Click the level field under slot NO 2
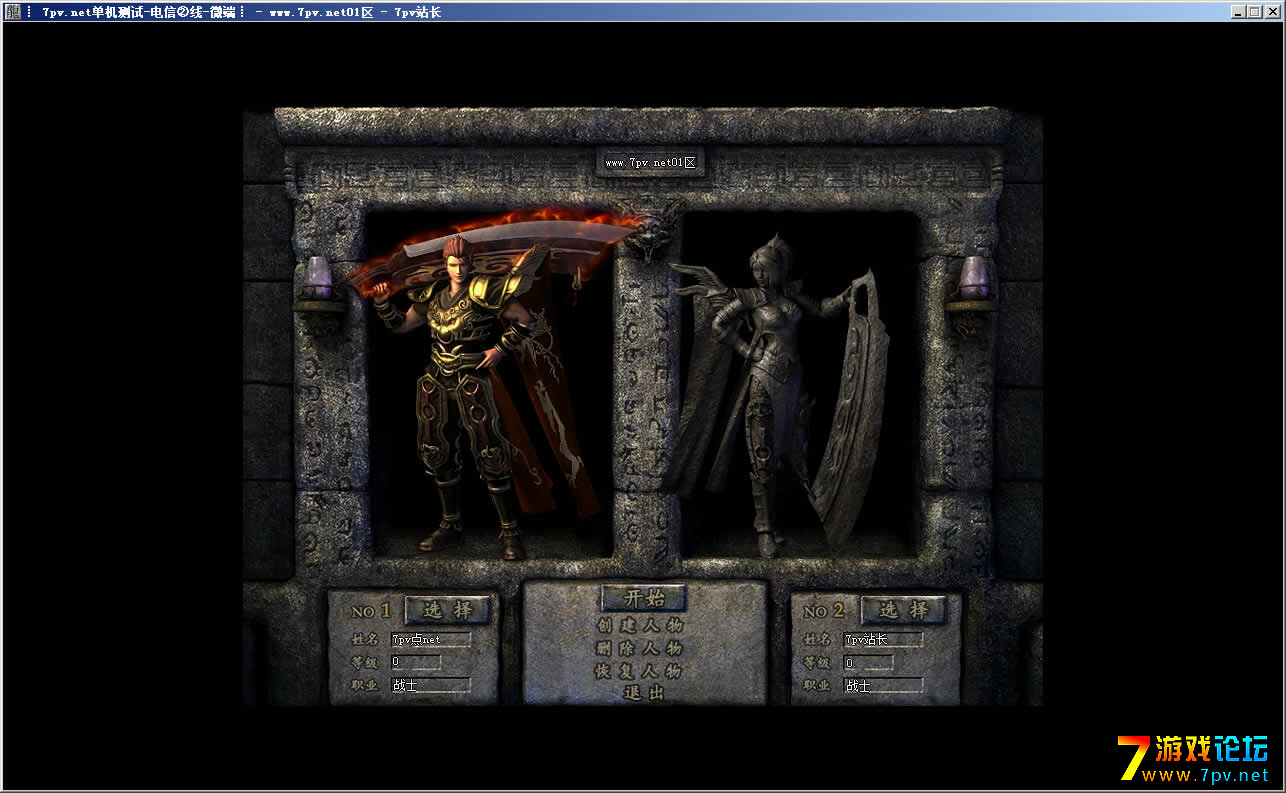The width and height of the screenshot is (1286, 793). pyautogui.click(x=868, y=662)
